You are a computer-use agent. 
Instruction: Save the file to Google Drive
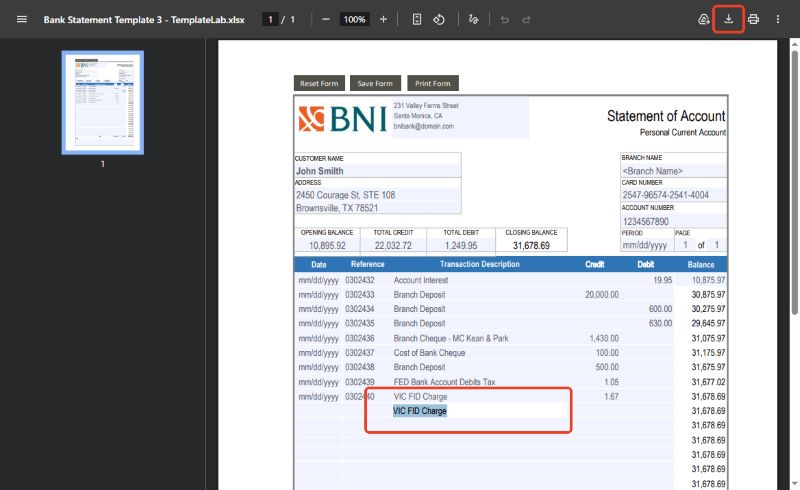(704, 19)
